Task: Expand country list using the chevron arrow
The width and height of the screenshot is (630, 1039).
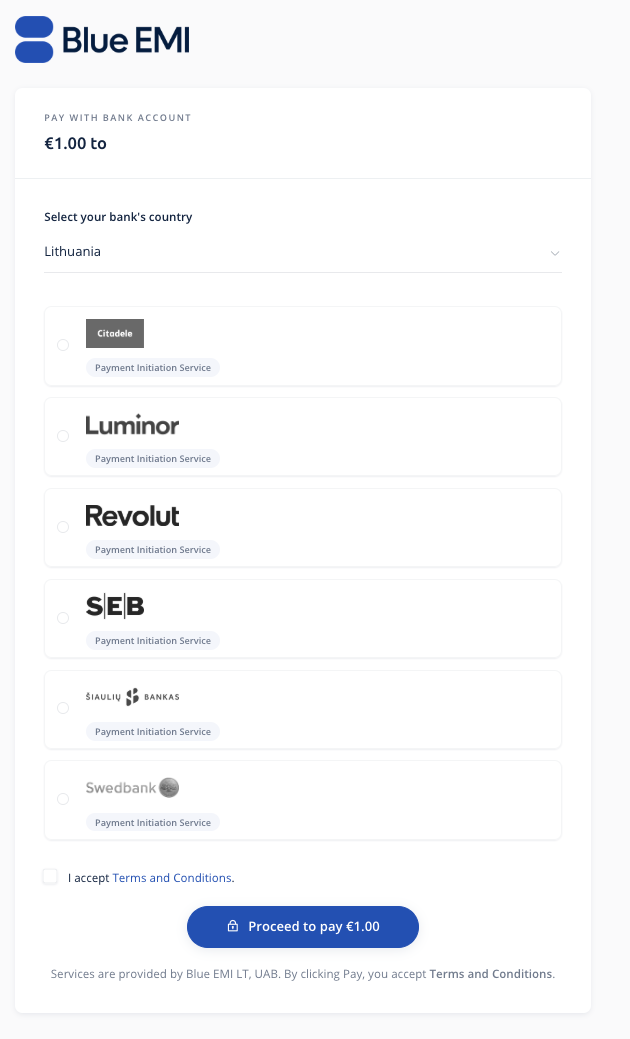Action: pos(555,253)
